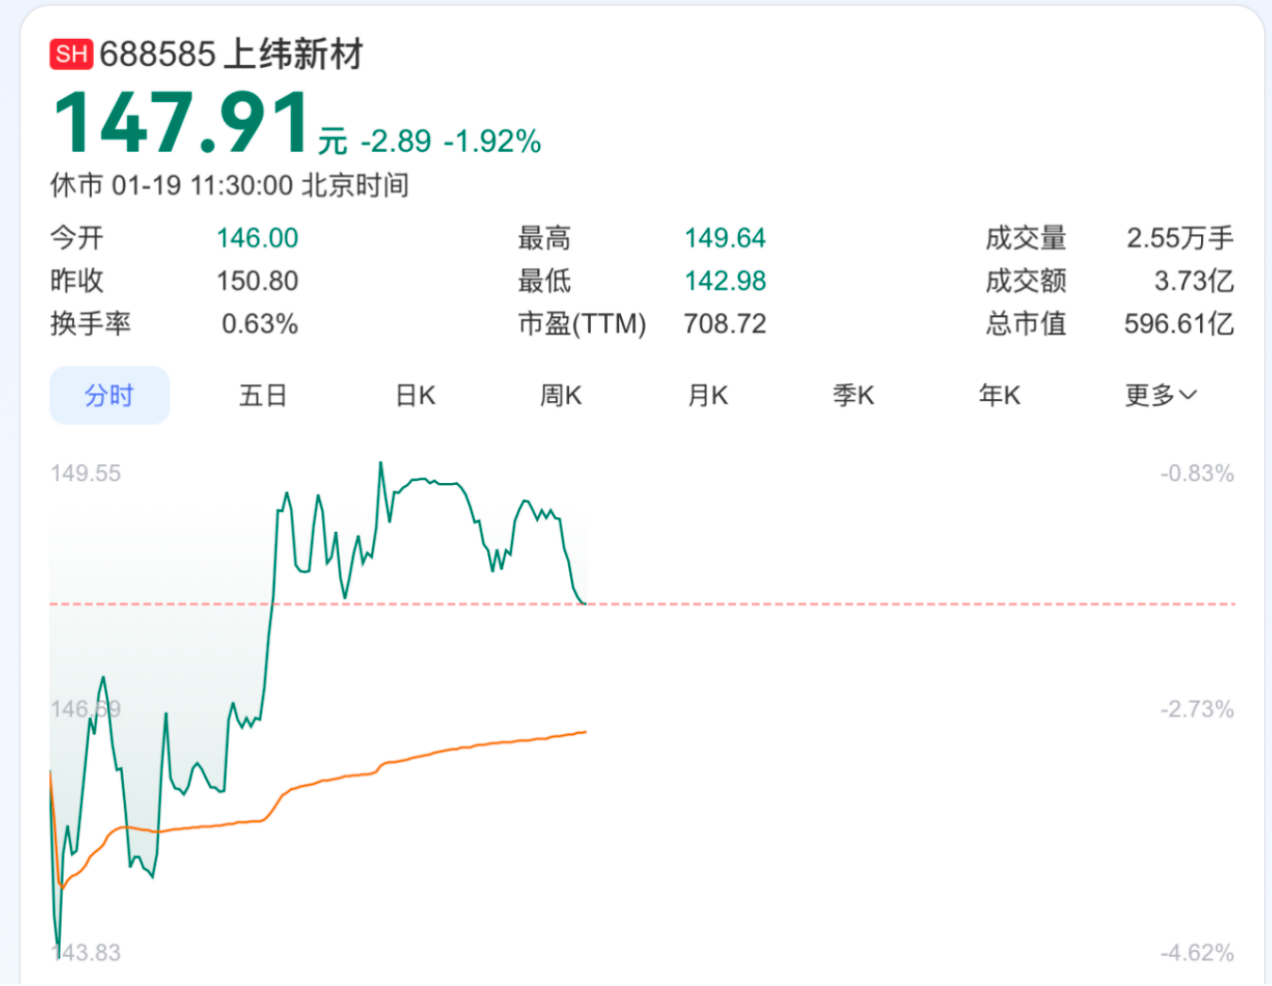1272x986 pixels.
Task: Click the 最高 high value 149.64
Action: pos(727,238)
